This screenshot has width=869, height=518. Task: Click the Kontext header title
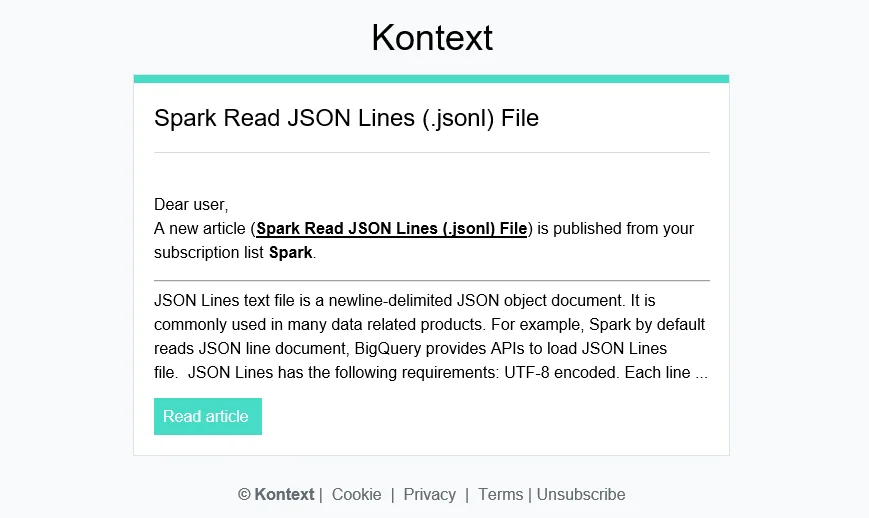pos(432,38)
